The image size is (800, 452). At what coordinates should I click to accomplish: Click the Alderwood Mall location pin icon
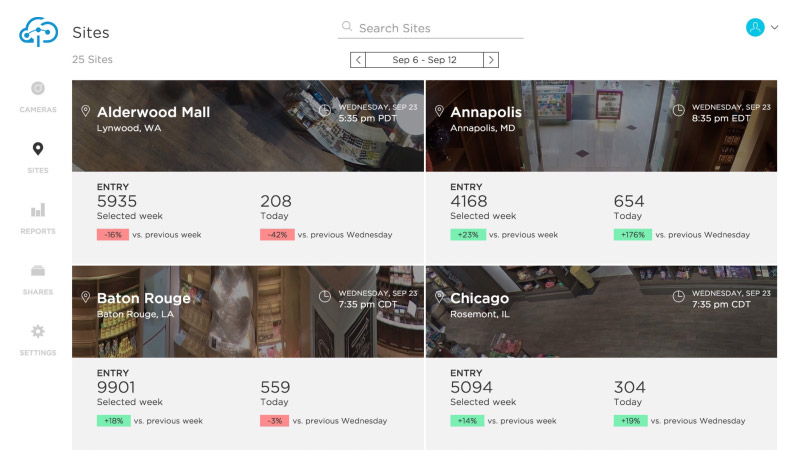pyautogui.click(x=86, y=111)
